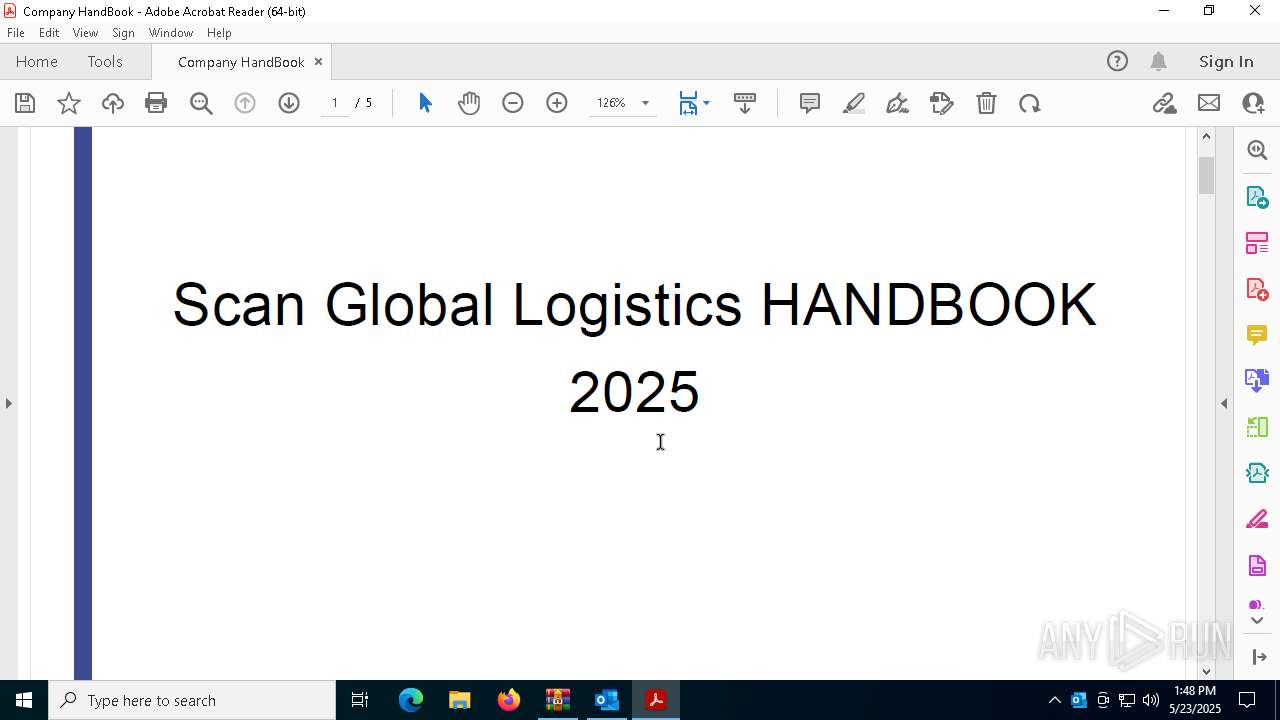Print the document
Screen dimensions: 1280x720
click(x=156, y=103)
